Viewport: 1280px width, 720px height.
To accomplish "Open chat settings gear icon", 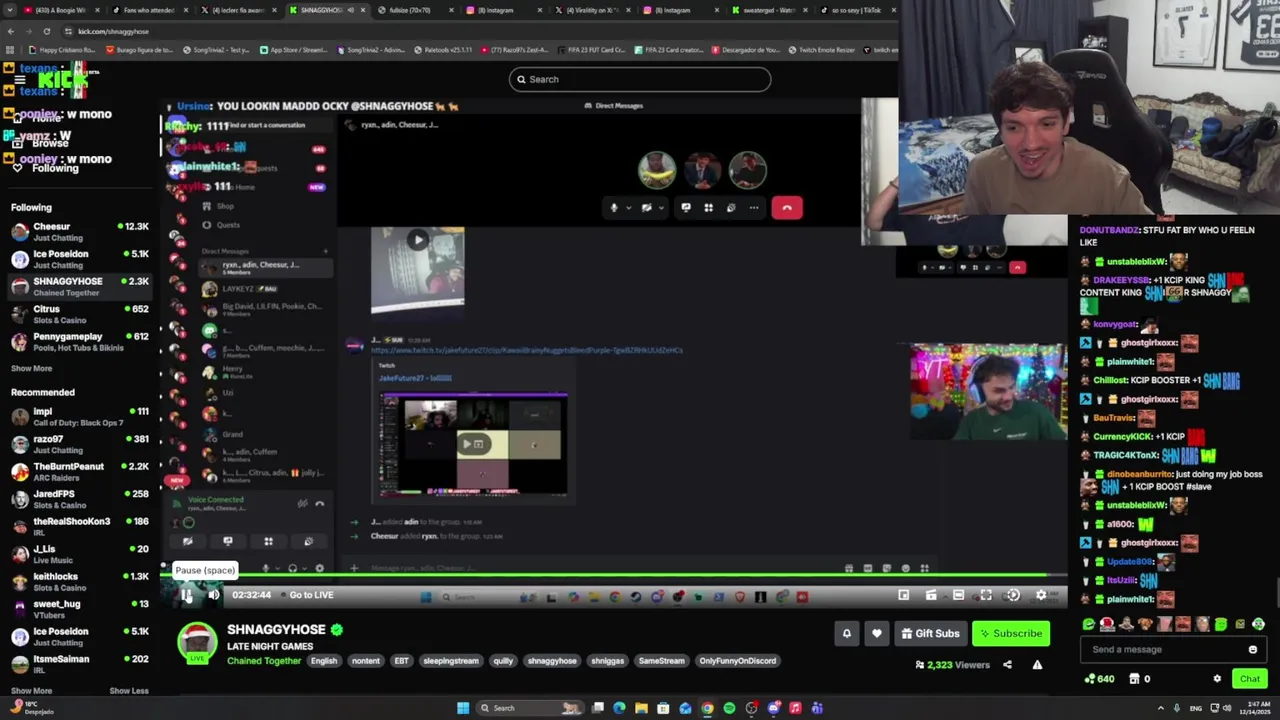I will (1217, 679).
